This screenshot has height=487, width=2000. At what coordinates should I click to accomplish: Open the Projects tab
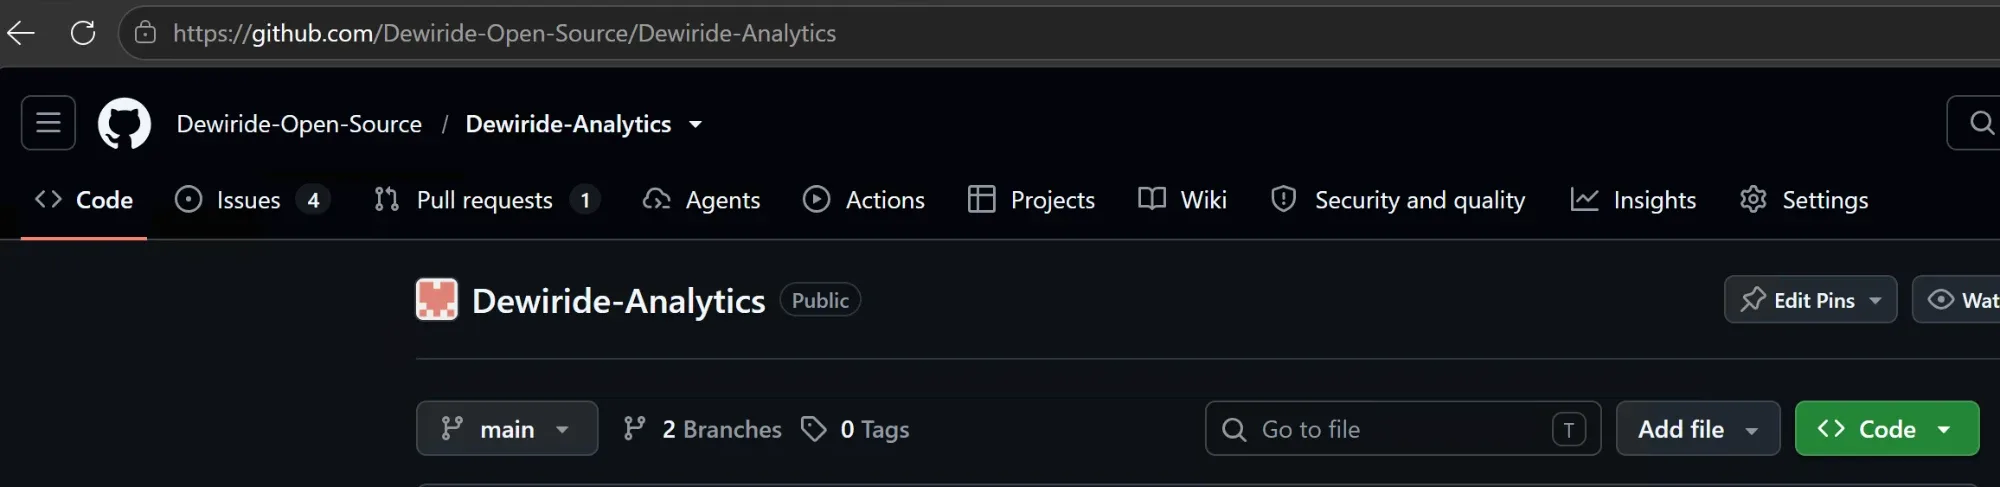pos(1031,200)
